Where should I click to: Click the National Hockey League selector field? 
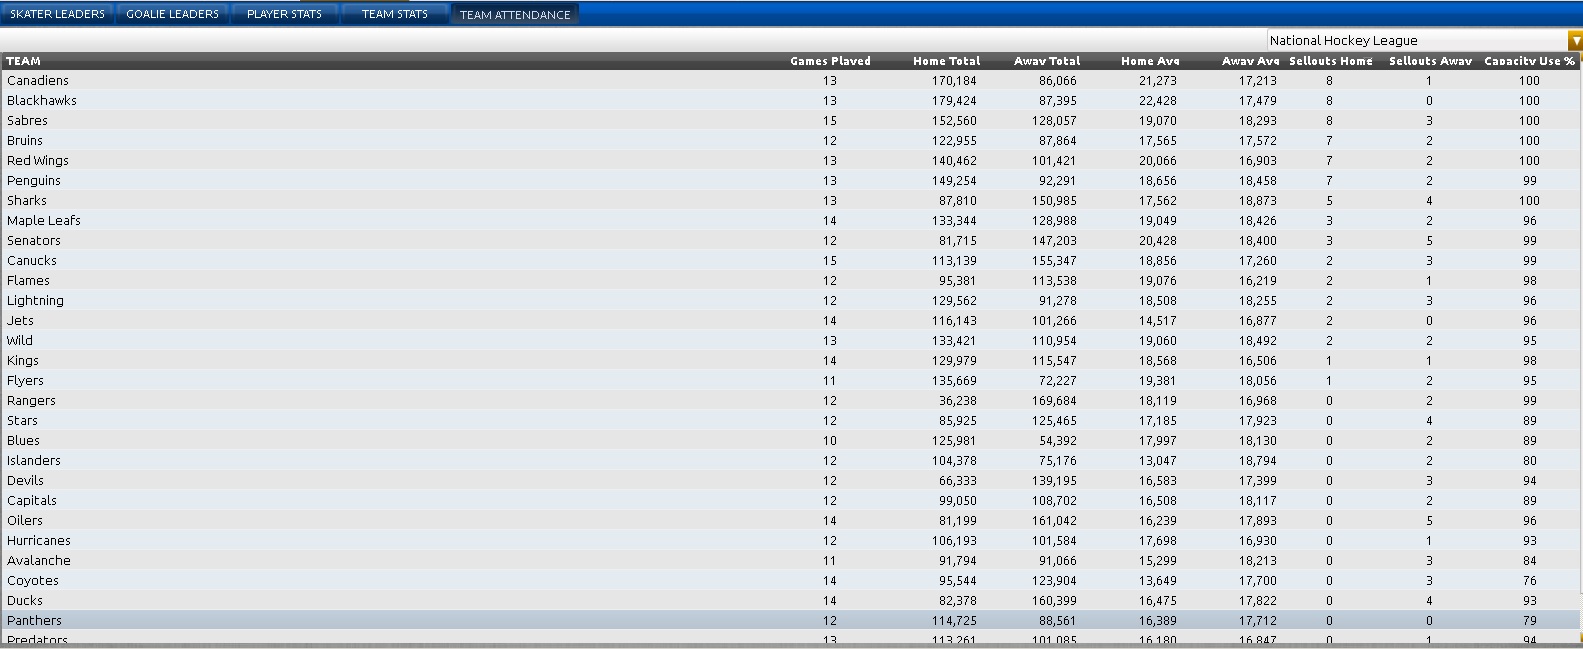click(x=1415, y=41)
